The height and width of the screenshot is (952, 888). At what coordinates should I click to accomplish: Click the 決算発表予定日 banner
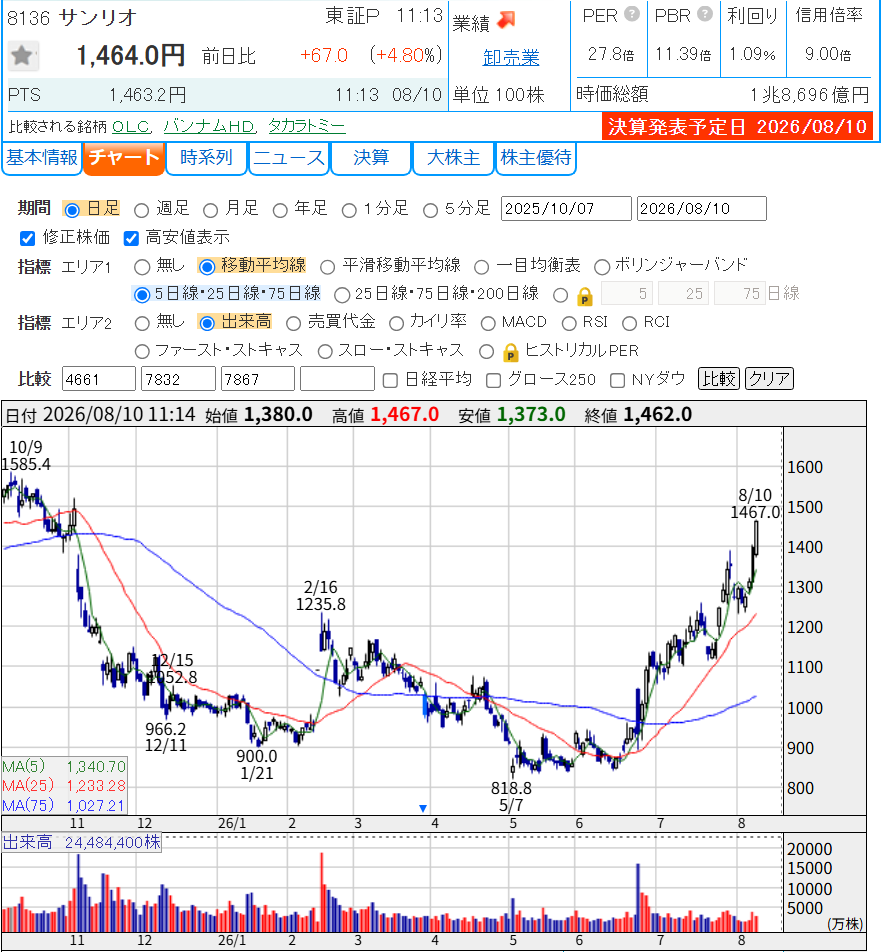(x=737, y=126)
